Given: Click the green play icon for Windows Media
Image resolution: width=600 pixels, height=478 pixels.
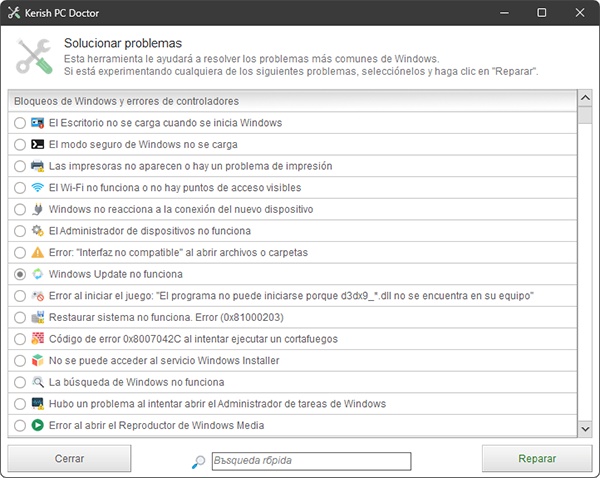Looking at the screenshot, I should click(x=38, y=425).
